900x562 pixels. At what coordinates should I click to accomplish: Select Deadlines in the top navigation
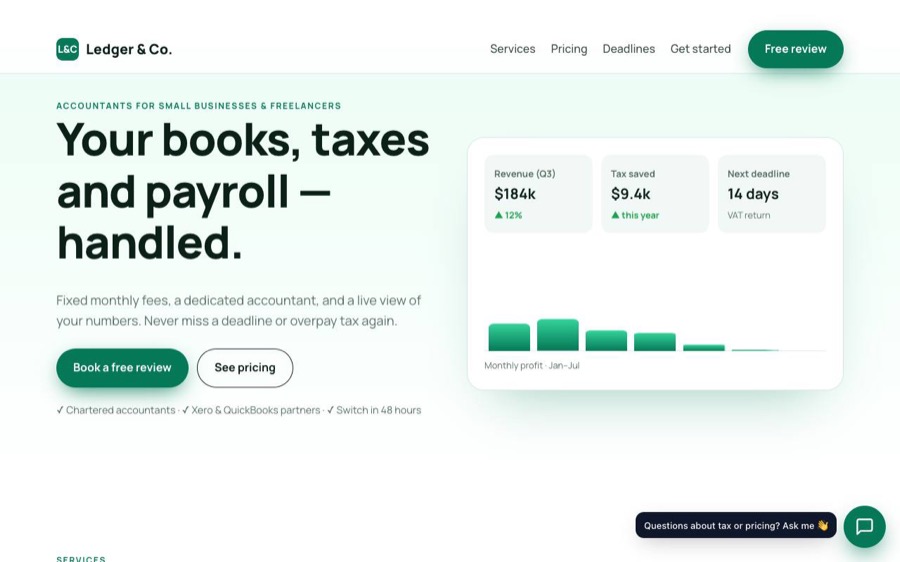(x=629, y=49)
